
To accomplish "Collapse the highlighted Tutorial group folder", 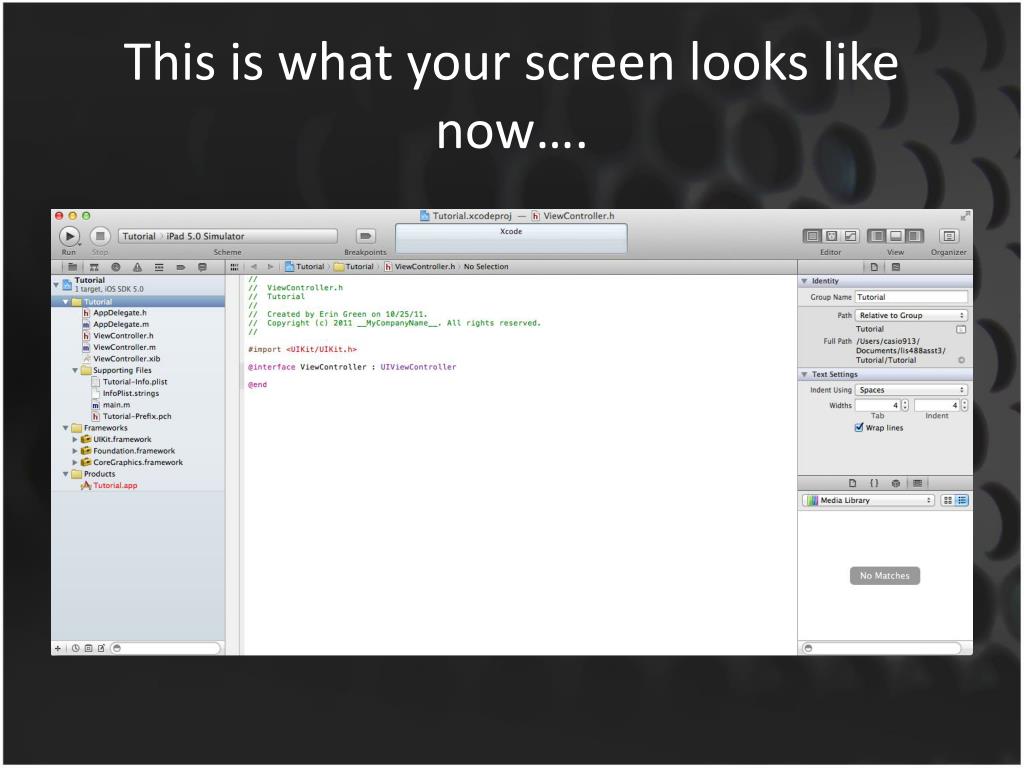I will [x=65, y=302].
